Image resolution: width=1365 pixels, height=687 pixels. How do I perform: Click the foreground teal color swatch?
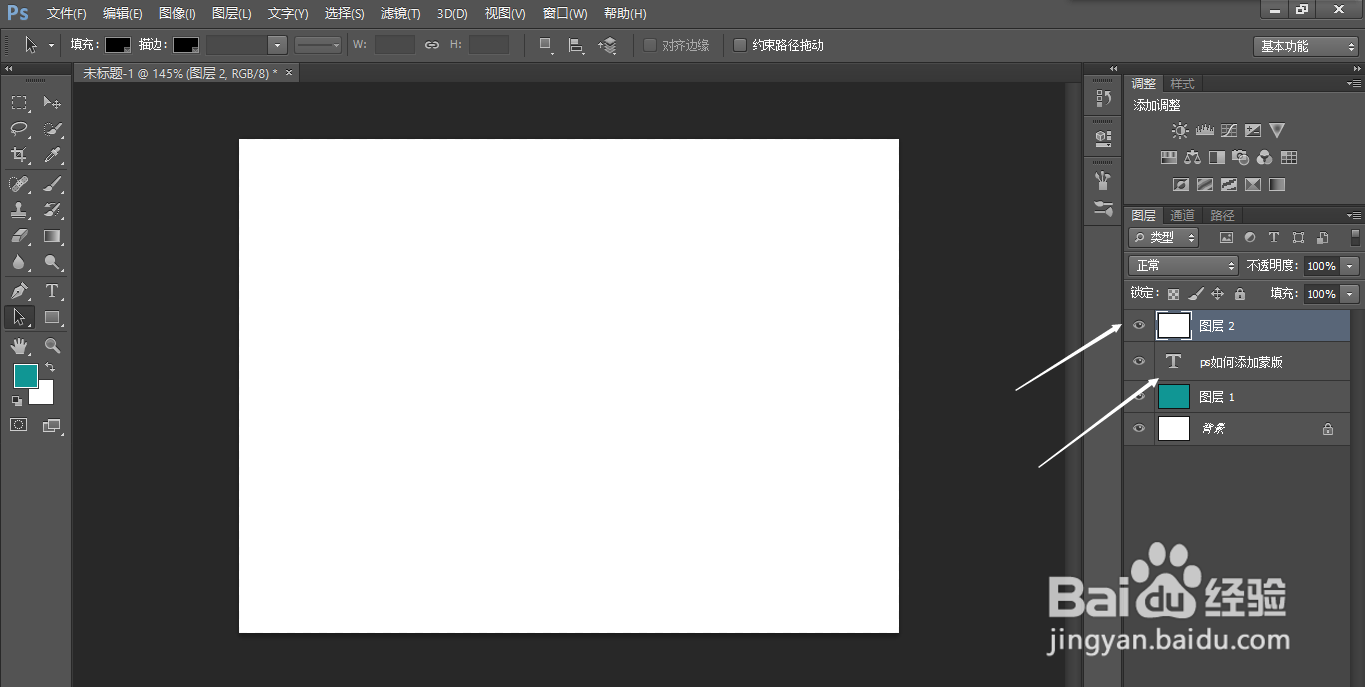(24, 375)
